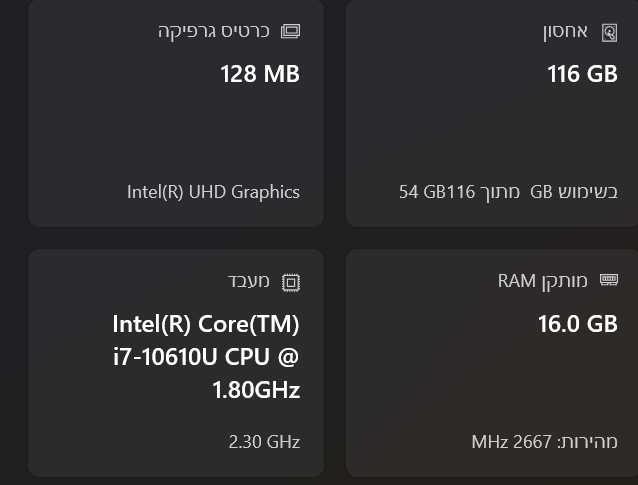Click the RAM memory module icon
638x485 pixels.
(x=609, y=281)
